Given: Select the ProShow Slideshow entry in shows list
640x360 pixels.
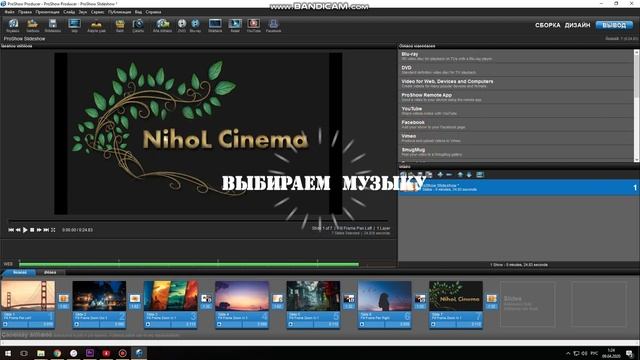Looking at the screenshot, I should point(518,187).
